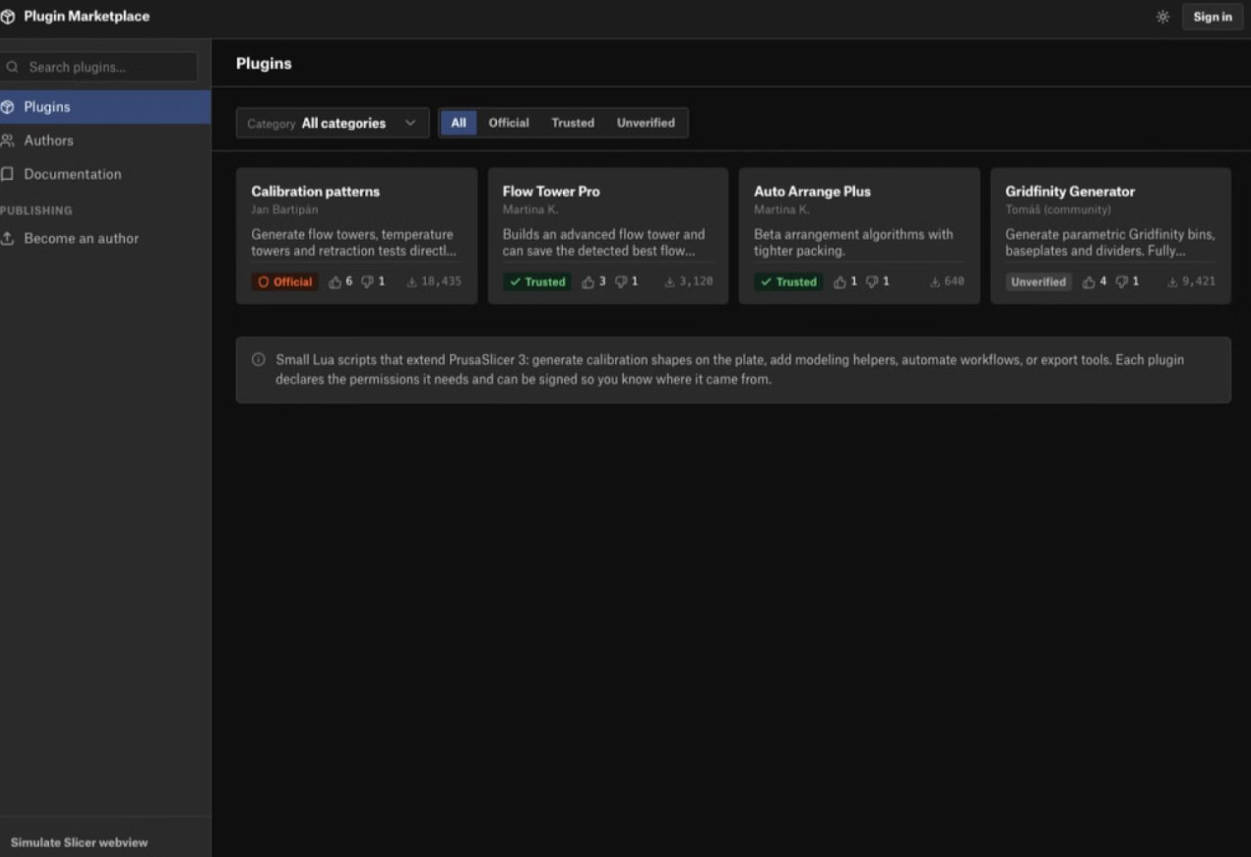This screenshot has width=1251, height=857.
Task: Click the Gridfinity Generator description text
Action: point(1110,242)
